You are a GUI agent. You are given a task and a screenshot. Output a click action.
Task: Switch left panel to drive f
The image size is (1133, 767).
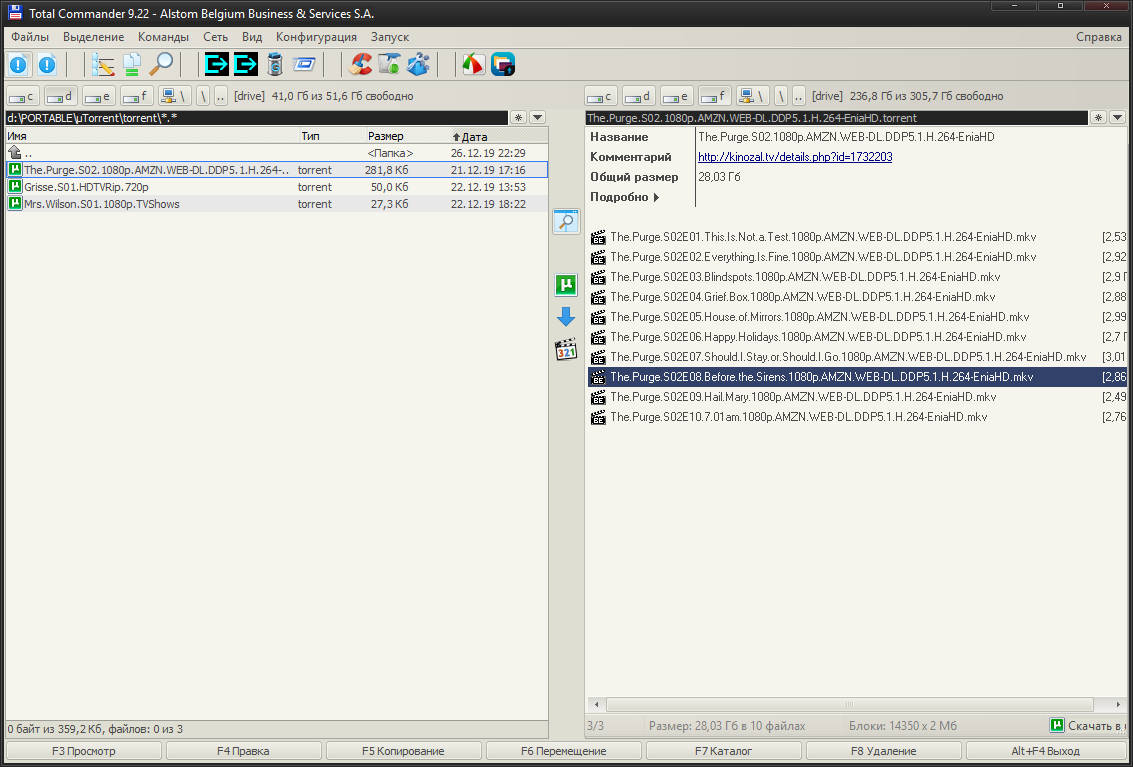[x=137, y=95]
